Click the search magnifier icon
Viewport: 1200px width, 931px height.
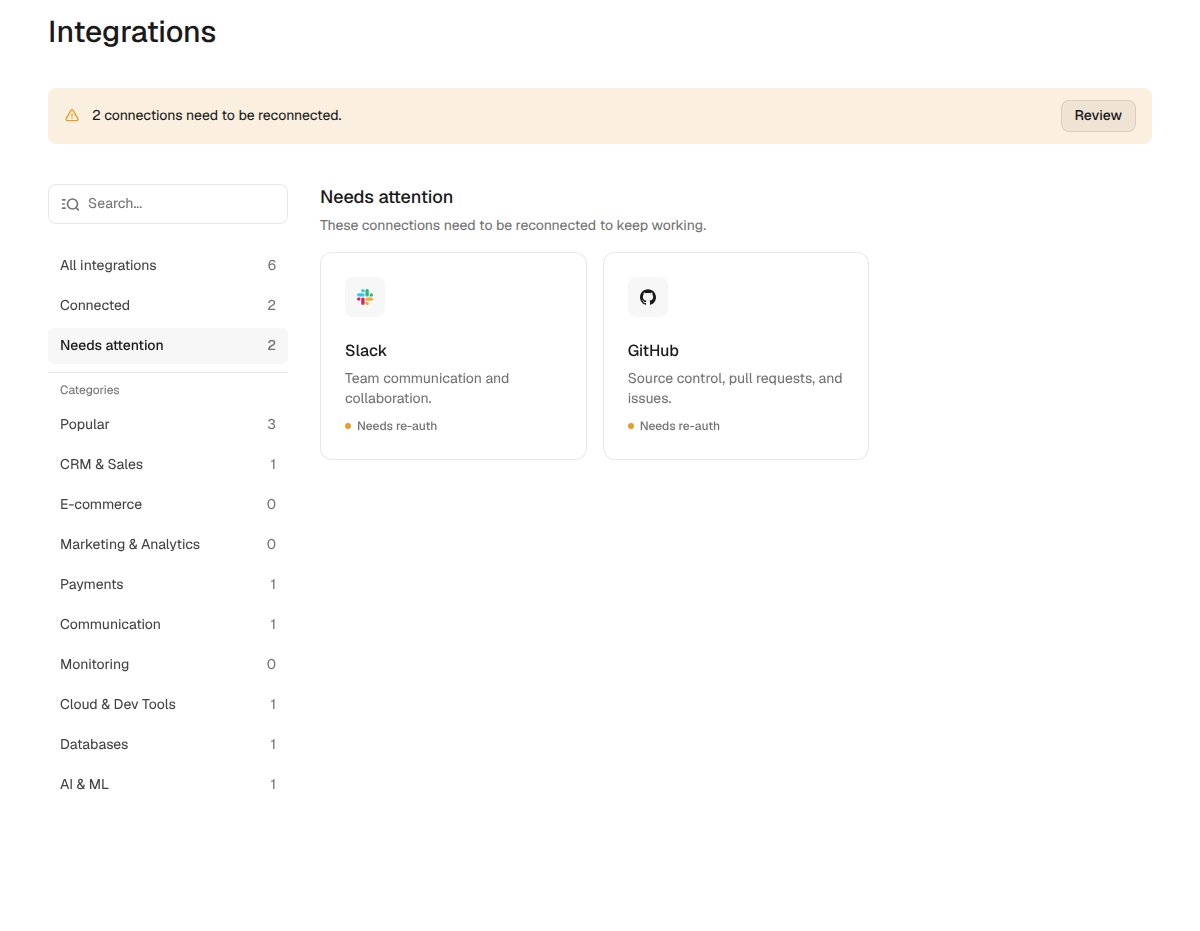click(x=70, y=204)
